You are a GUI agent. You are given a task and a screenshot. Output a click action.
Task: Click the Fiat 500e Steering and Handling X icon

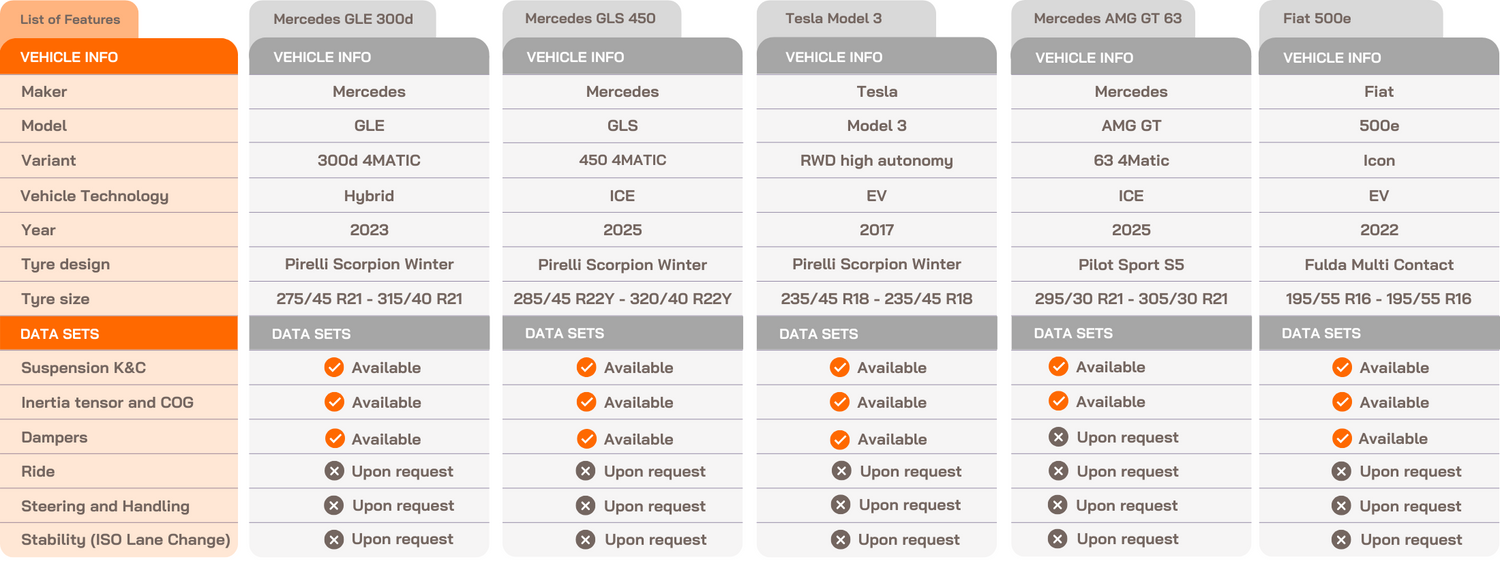(1342, 506)
